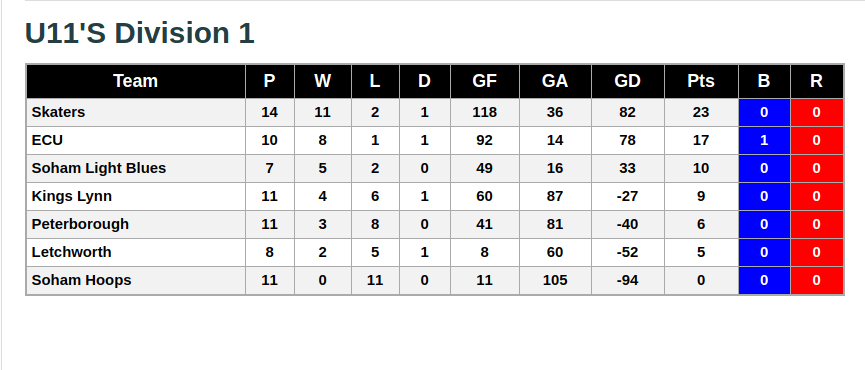Click the Pts column header
Image resolution: width=865 pixels, height=370 pixels.
[x=701, y=81]
